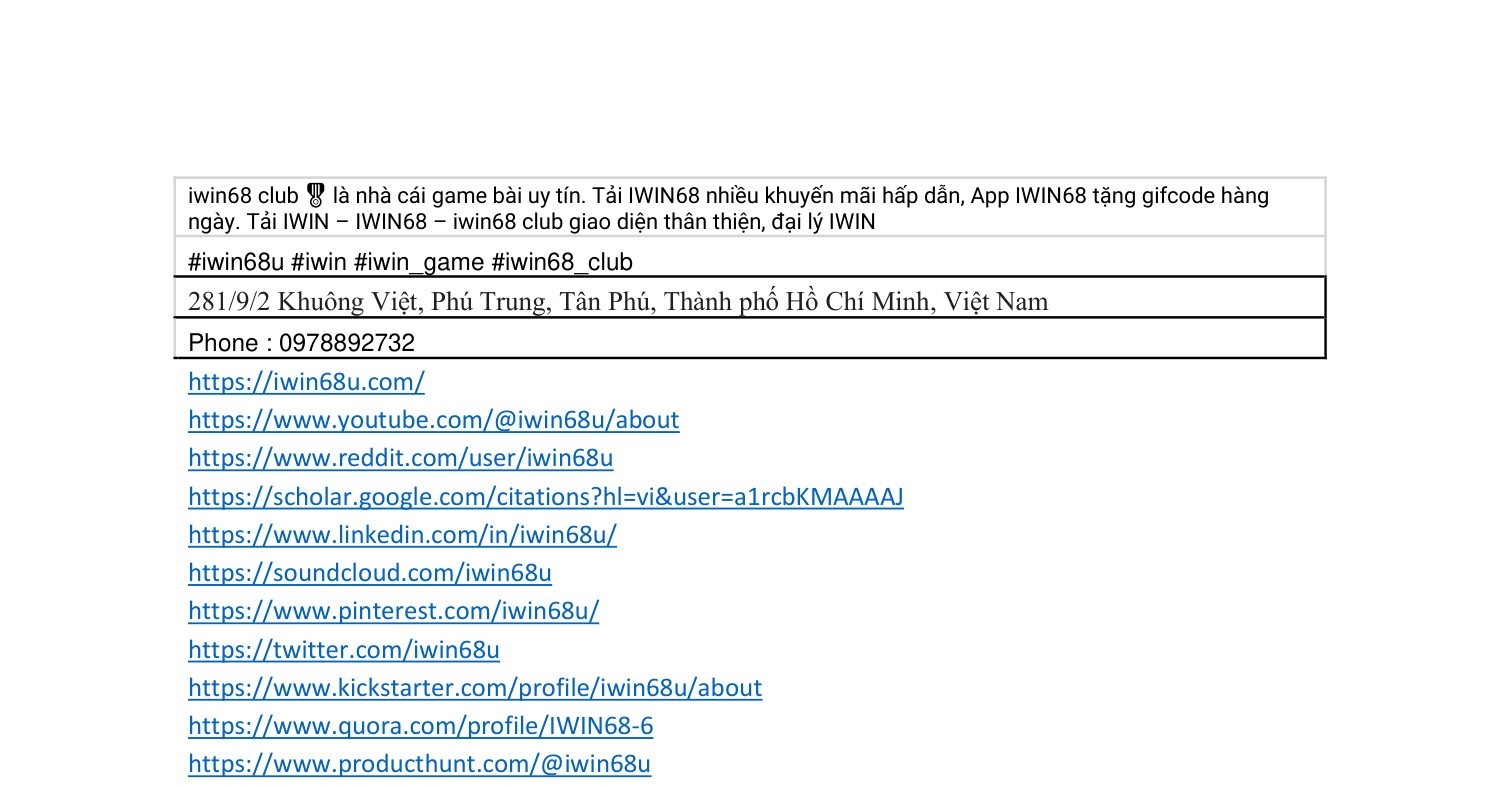
Task: Click the Quora IWIN68-6 profile link
Action: [420, 726]
